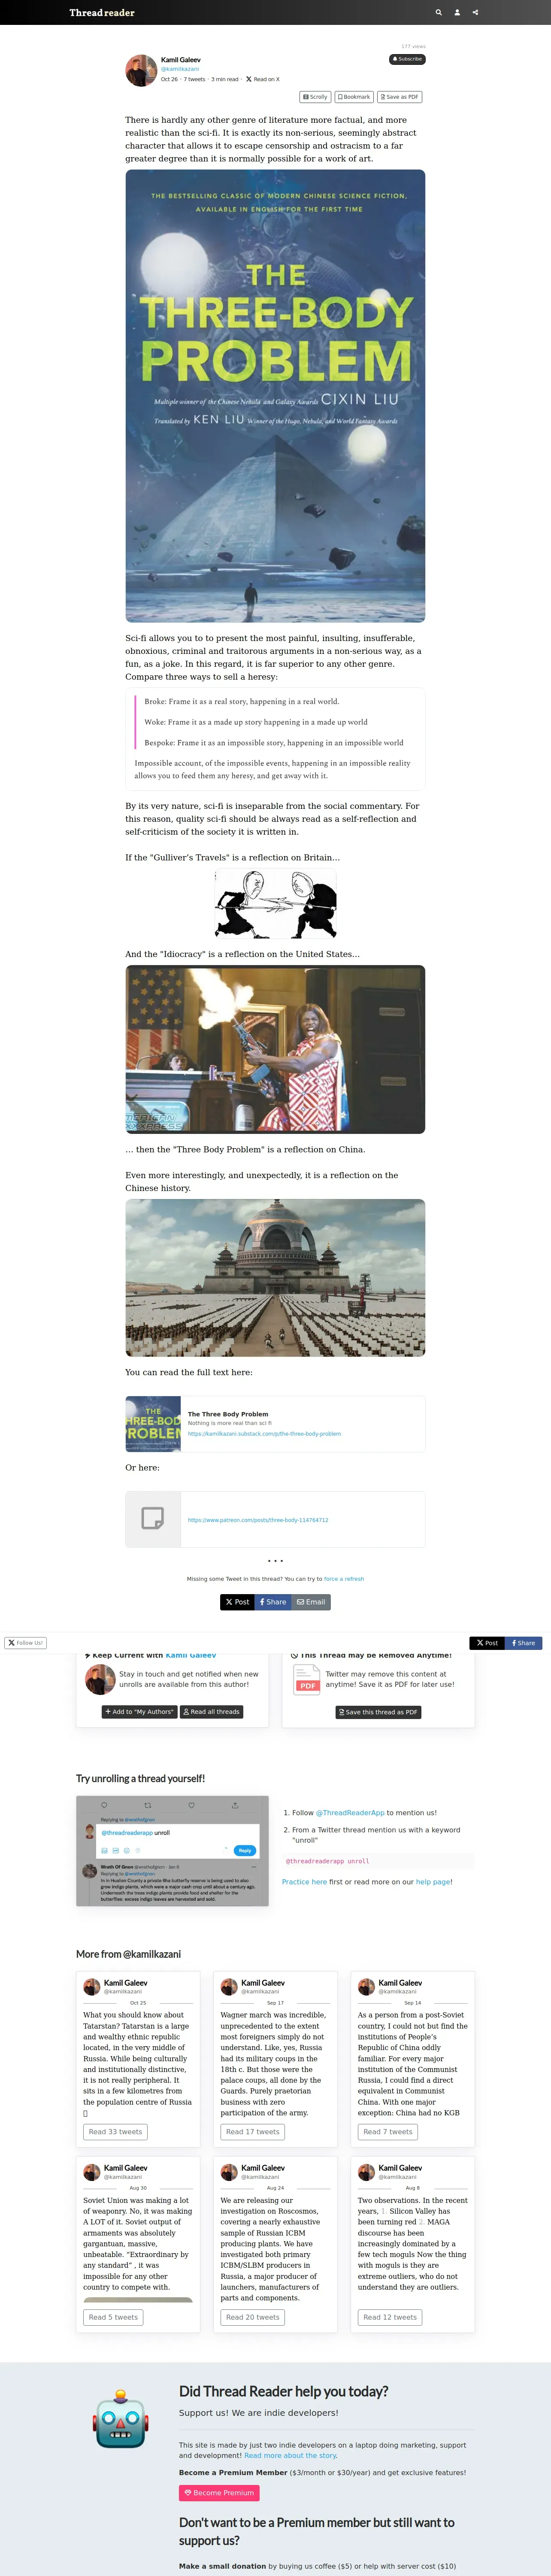Screen dimensions: 551x2576
Task: Click the Follow Us button on the sticky bar
Action: 25,1643
